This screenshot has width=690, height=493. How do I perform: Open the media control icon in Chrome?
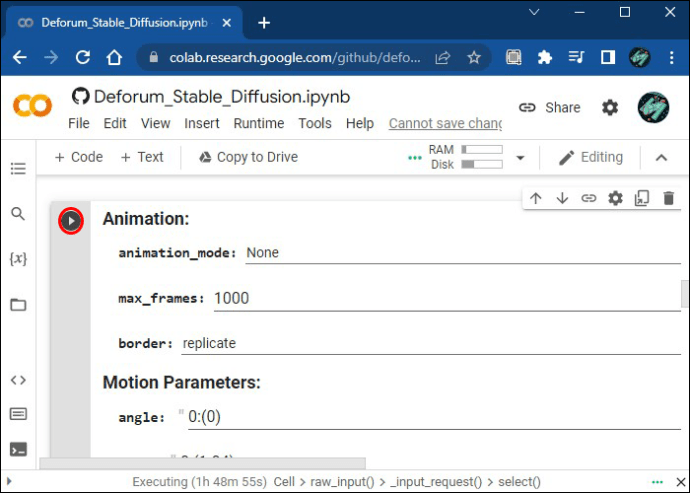(576, 57)
